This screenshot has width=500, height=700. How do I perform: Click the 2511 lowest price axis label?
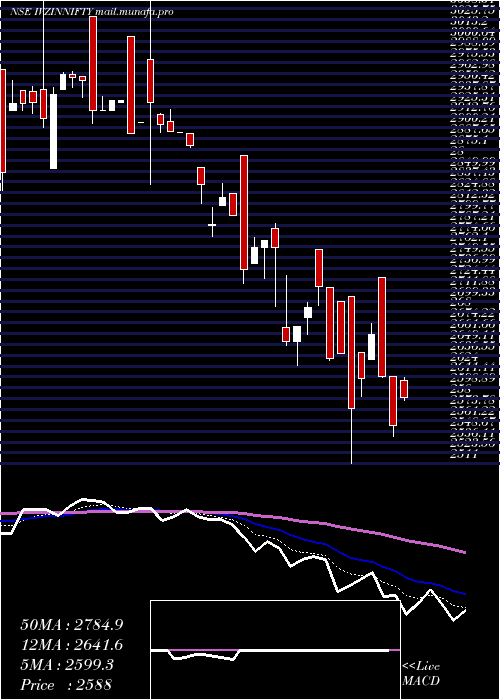click(466, 455)
